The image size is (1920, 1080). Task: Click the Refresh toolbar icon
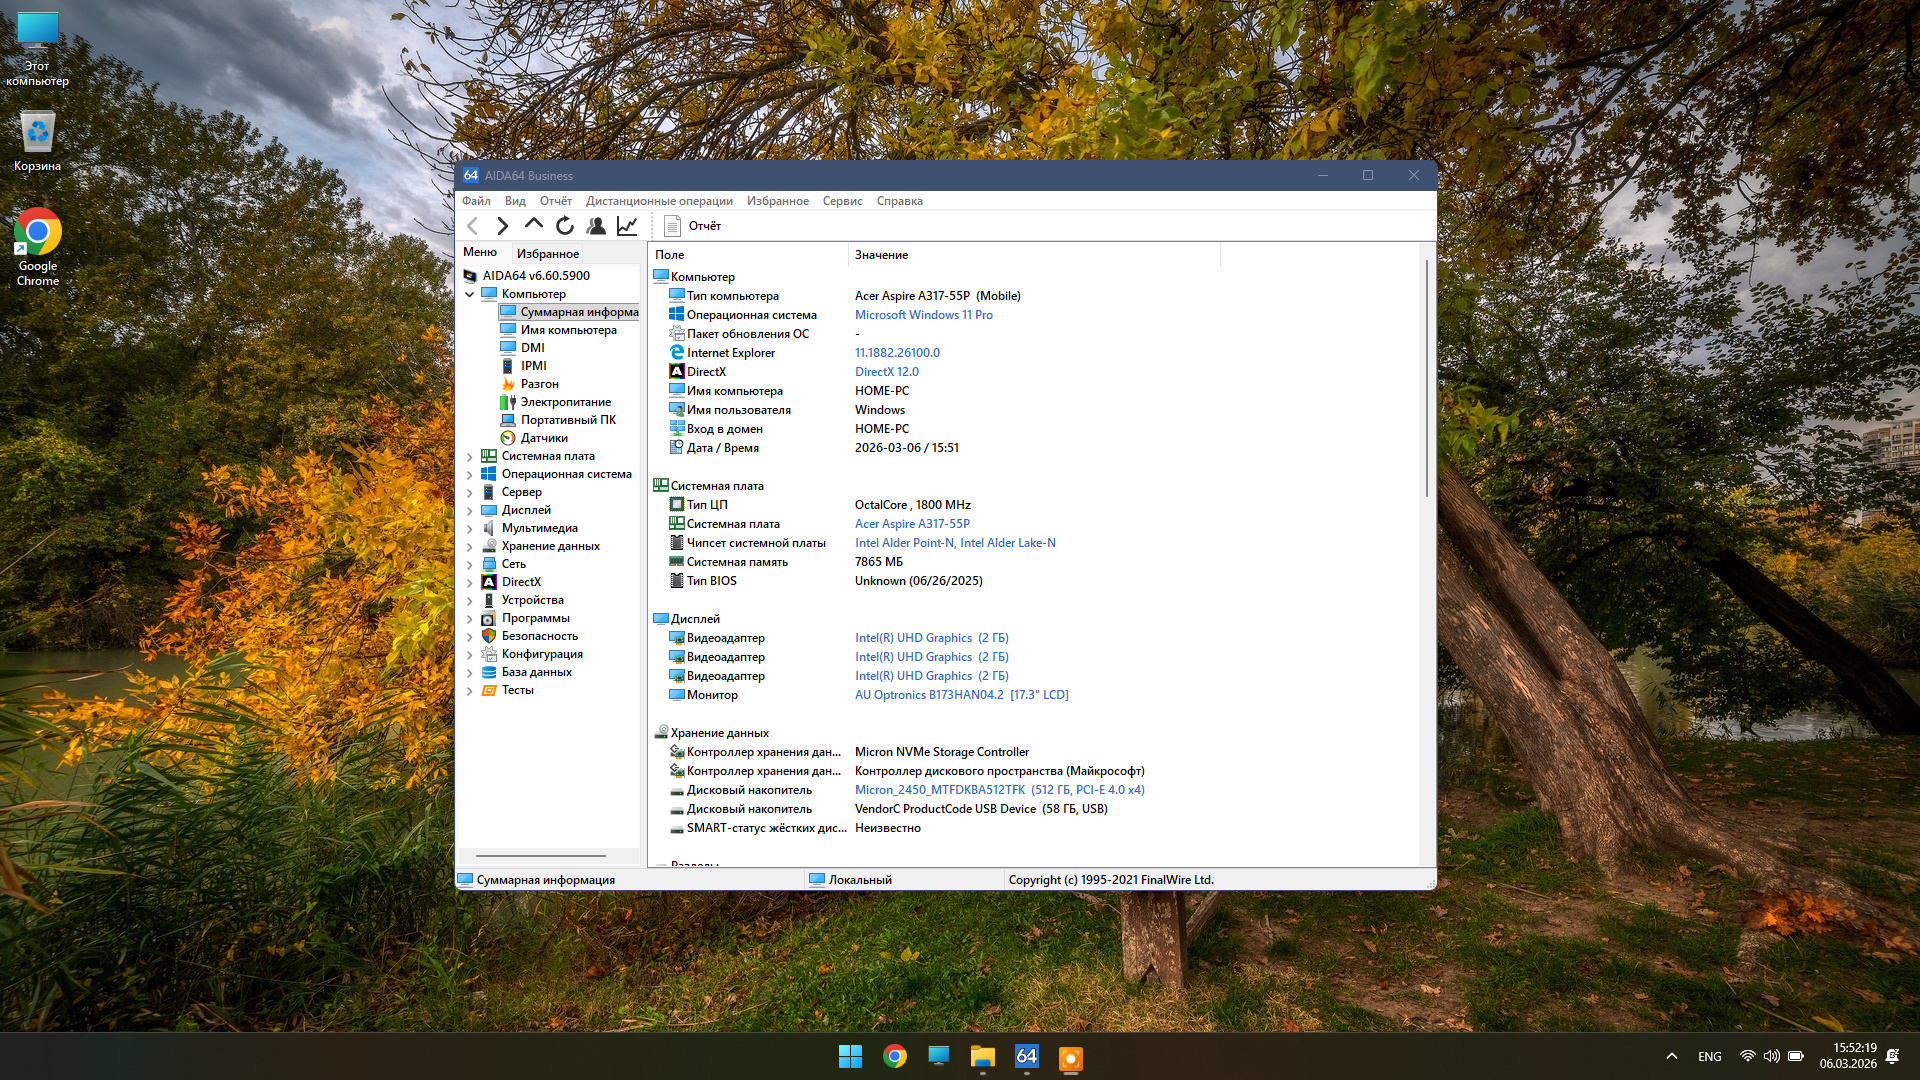pos(565,226)
